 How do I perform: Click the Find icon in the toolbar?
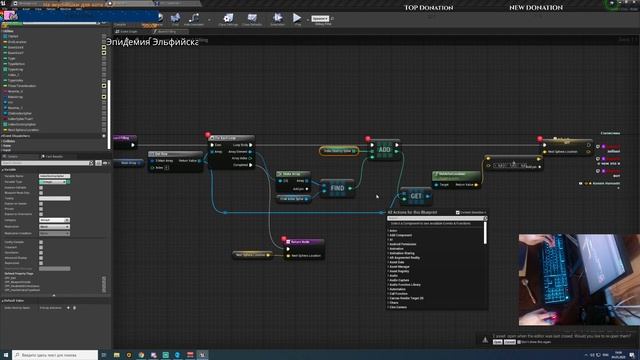175,18
